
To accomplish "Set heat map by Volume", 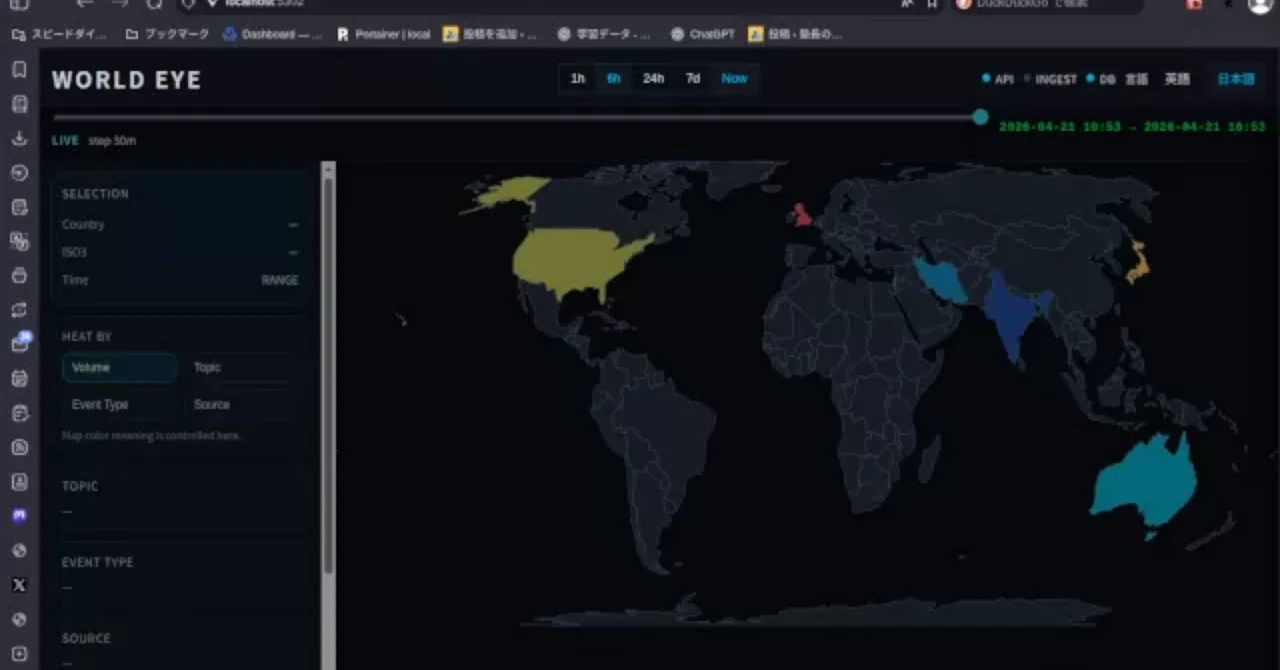I will [120, 368].
